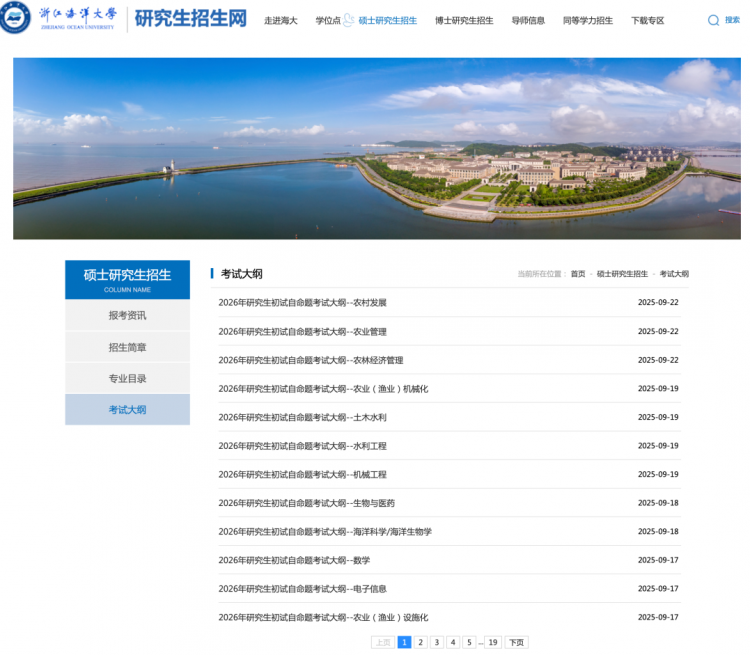Go to page 2 of results
750x655 pixels.
click(x=420, y=642)
